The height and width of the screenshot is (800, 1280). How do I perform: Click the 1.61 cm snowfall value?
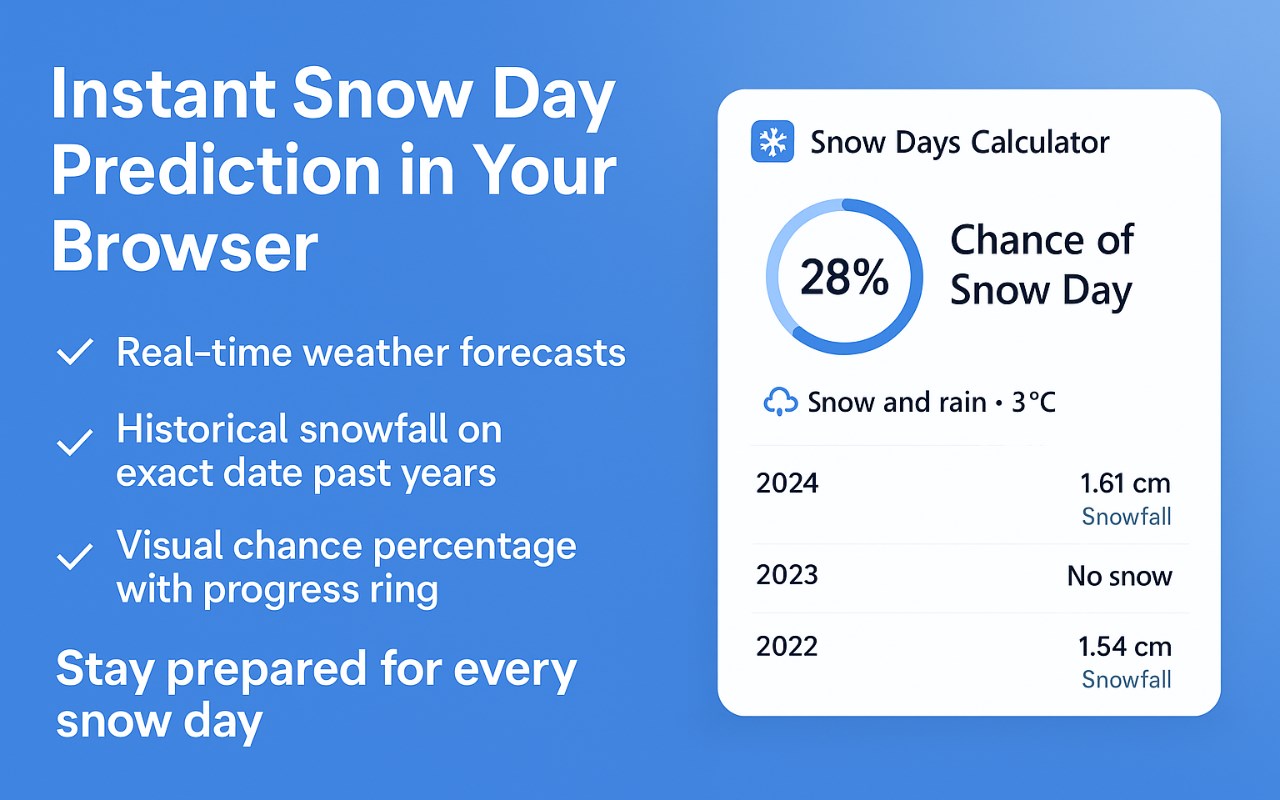(x=1125, y=484)
